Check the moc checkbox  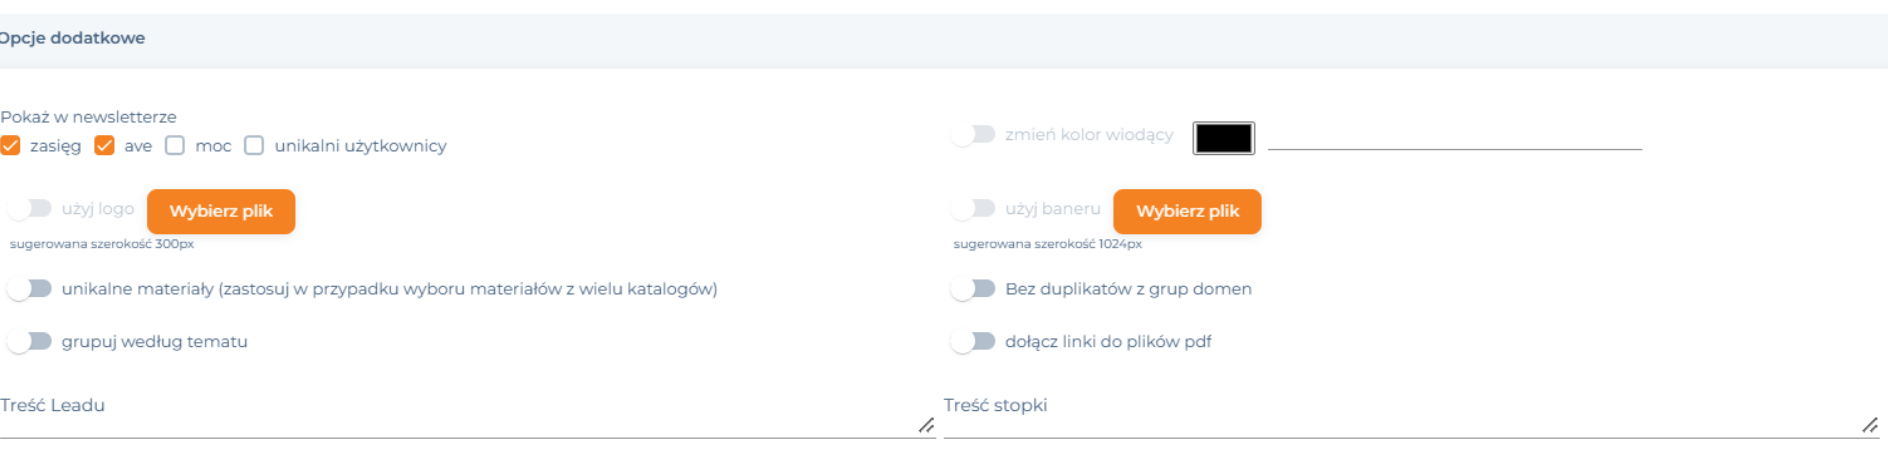(x=175, y=146)
